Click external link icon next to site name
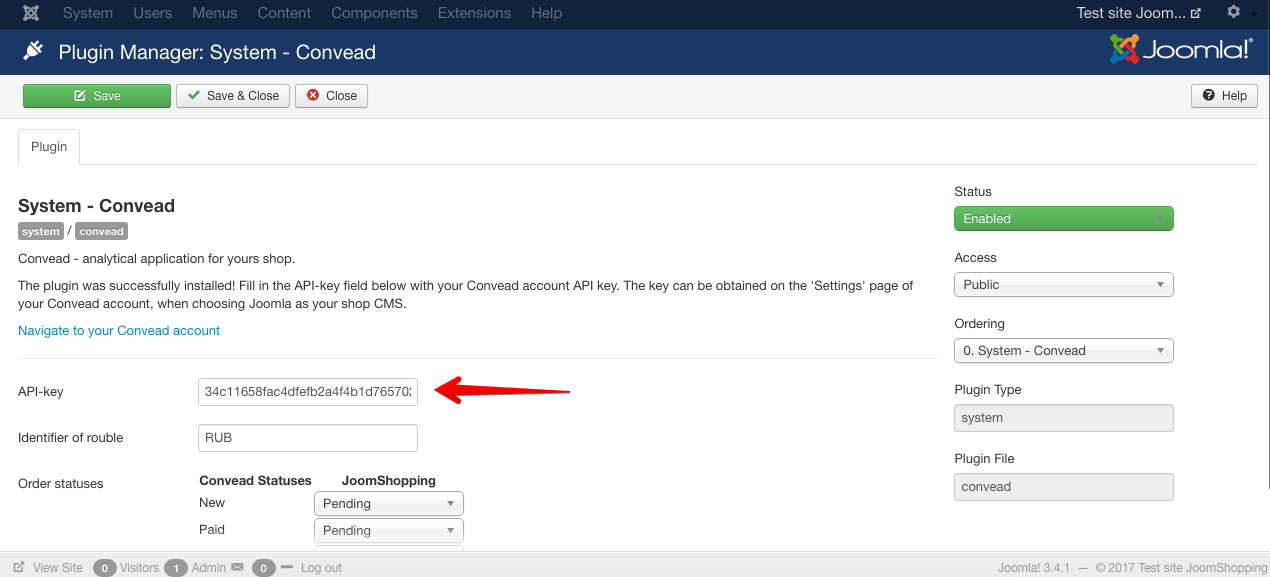The height and width of the screenshot is (577, 1270). (x=1195, y=14)
